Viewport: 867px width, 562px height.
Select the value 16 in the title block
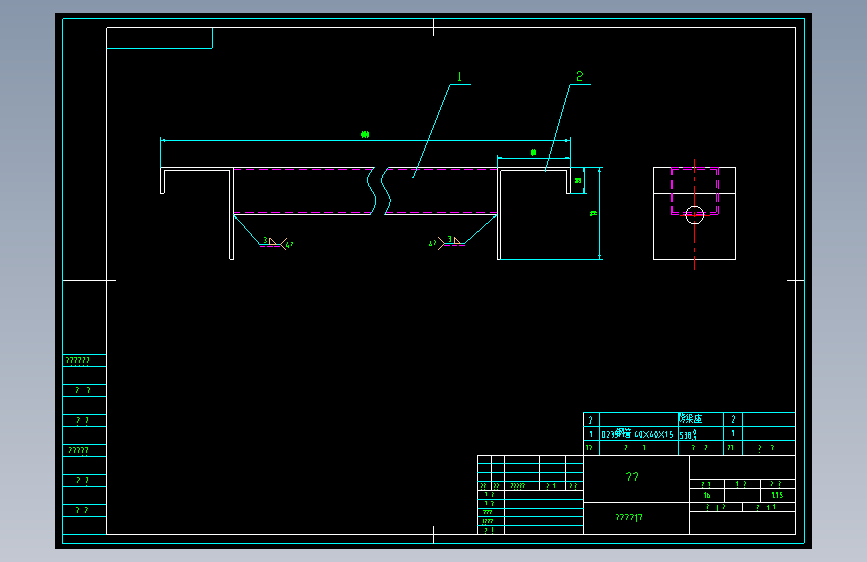[x=707, y=495]
